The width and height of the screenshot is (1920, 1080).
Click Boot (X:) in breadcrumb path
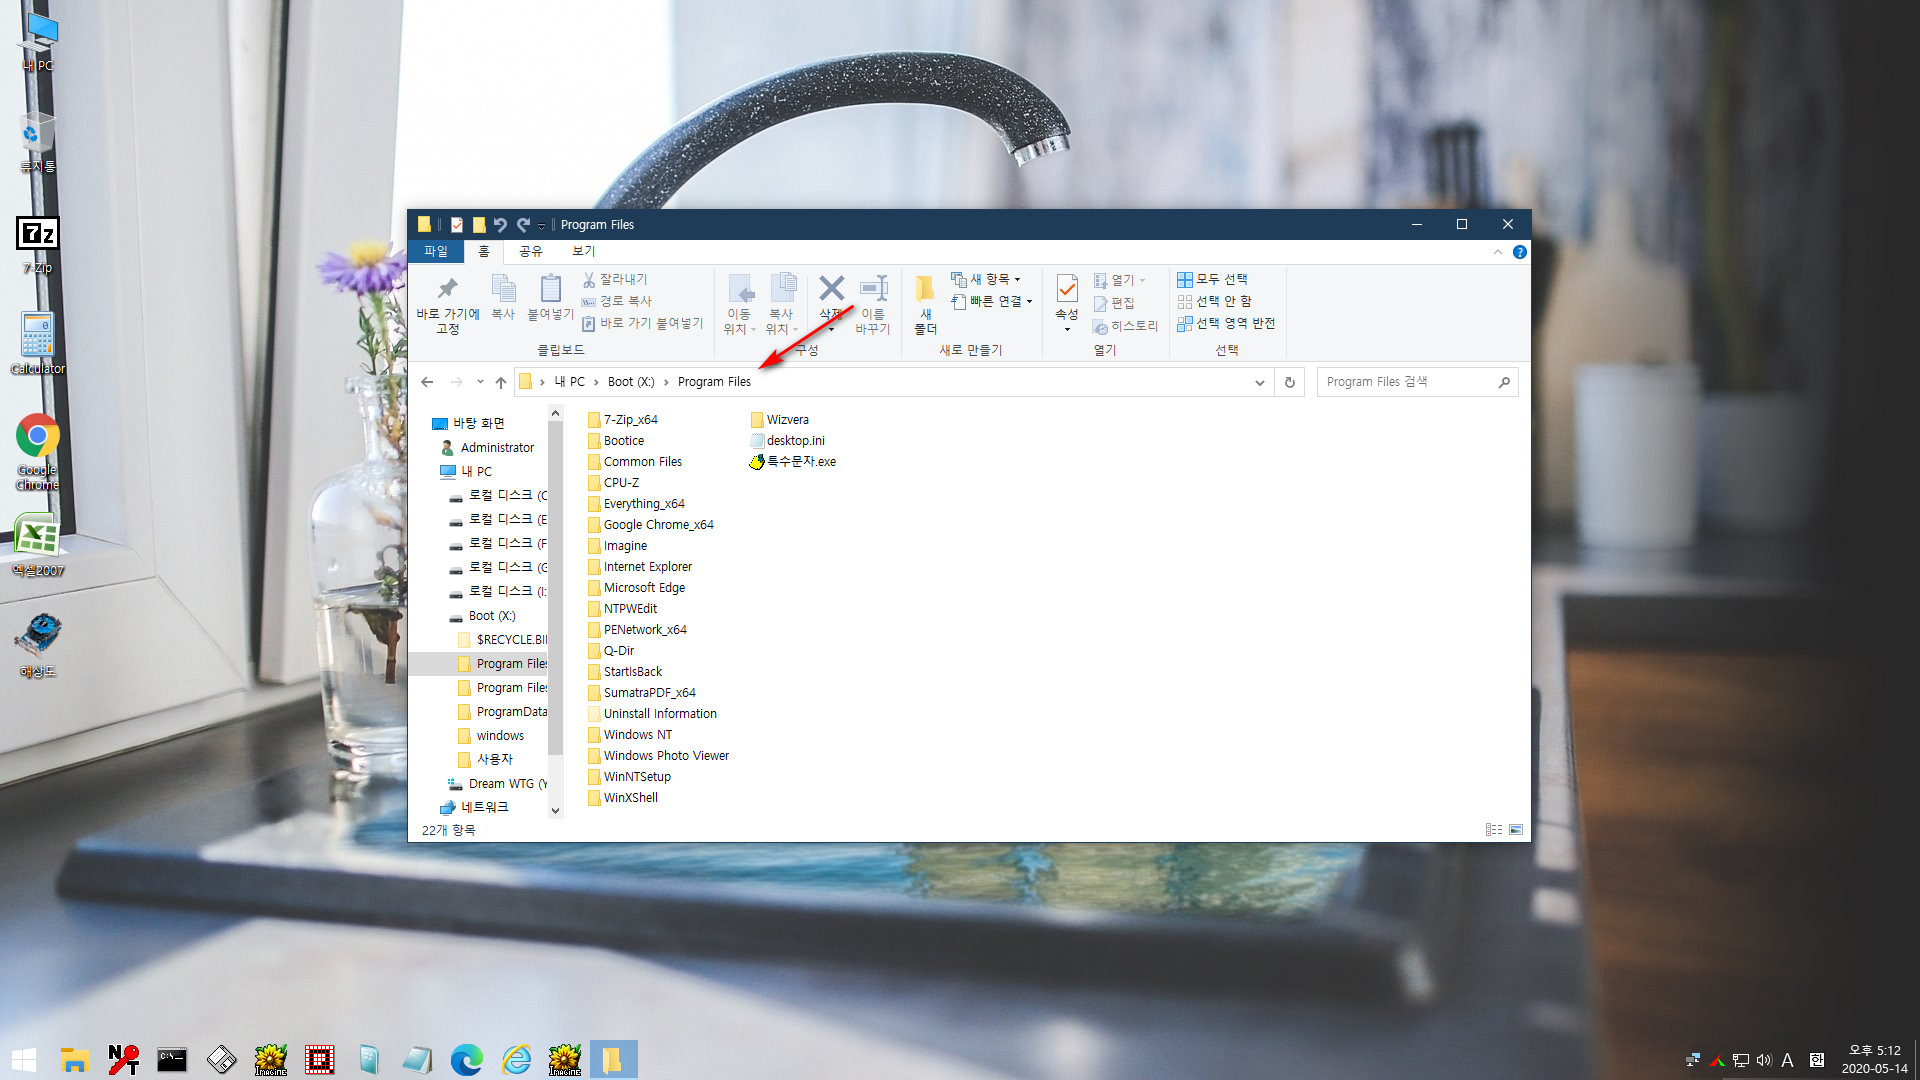[631, 382]
